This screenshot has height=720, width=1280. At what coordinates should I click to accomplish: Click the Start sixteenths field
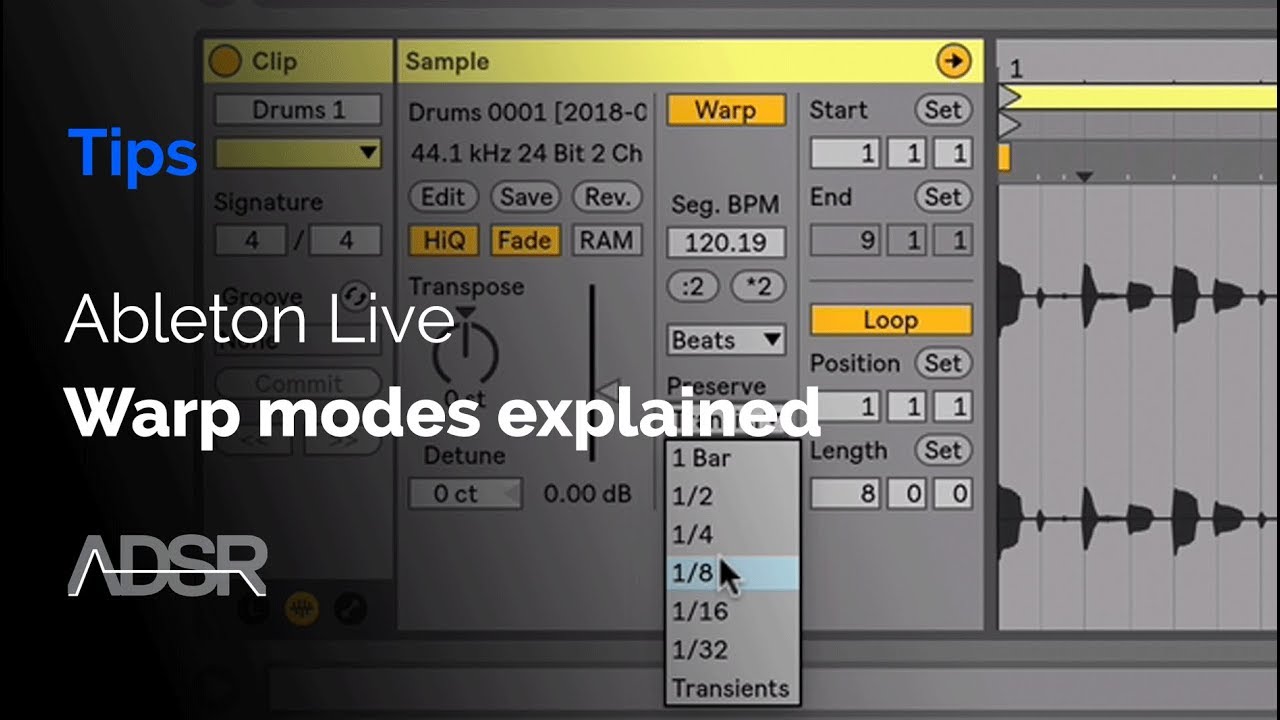(953, 153)
